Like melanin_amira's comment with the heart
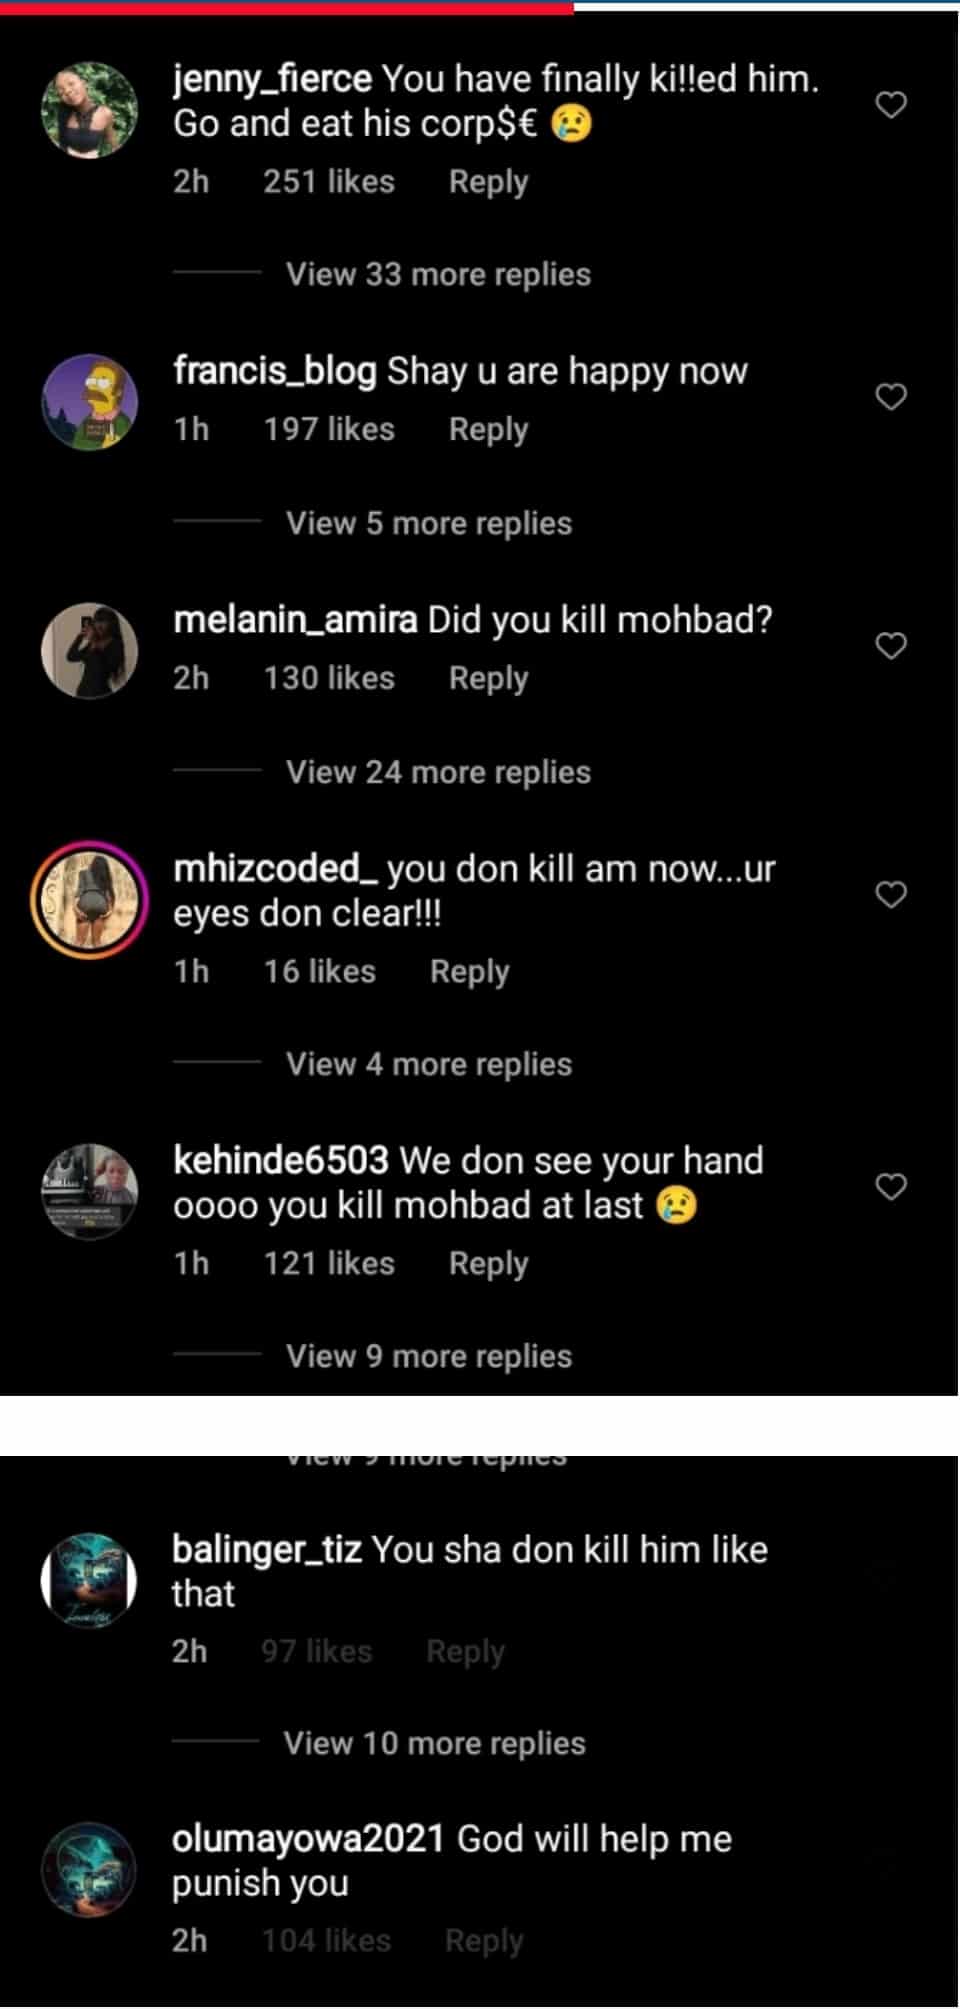This screenshot has height=2009, width=960. pyautogui.click(x=891, y=646)
